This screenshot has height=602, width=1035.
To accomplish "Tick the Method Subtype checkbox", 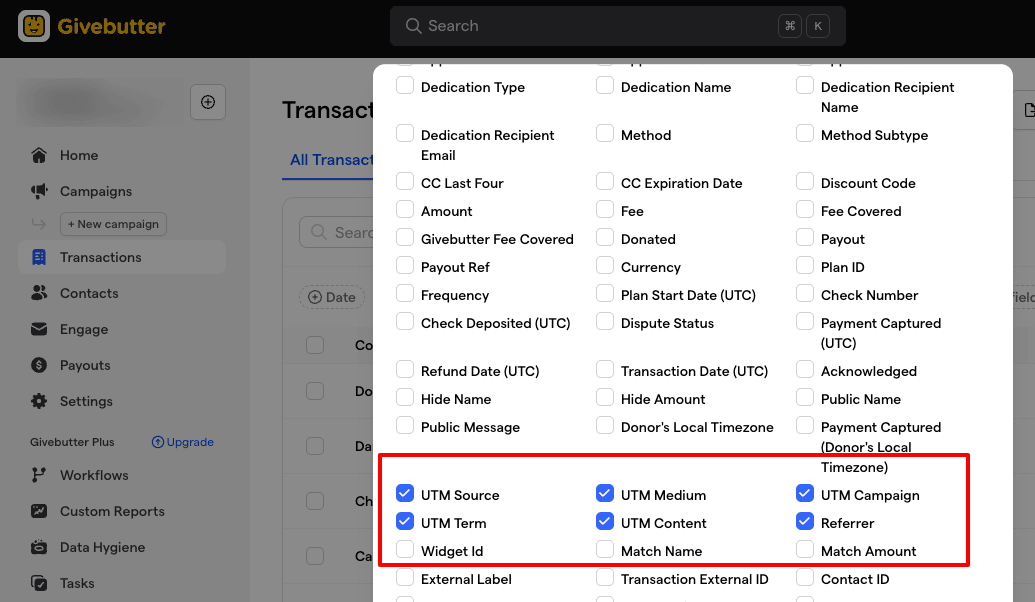I will (x=805, y=133).
